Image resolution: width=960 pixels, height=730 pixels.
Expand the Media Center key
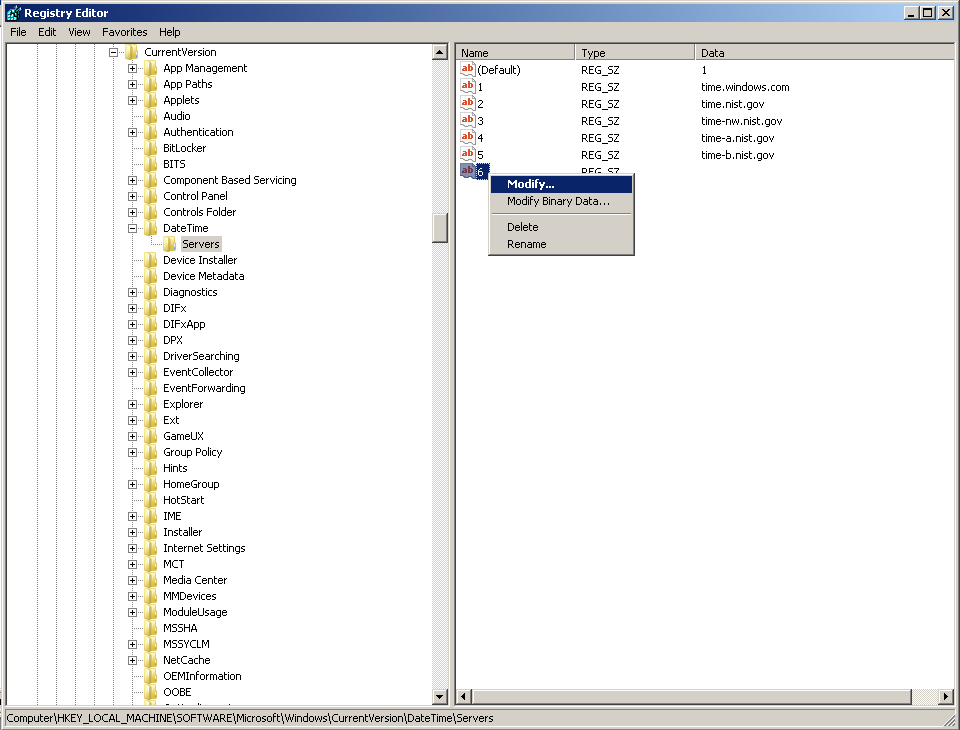132,580
